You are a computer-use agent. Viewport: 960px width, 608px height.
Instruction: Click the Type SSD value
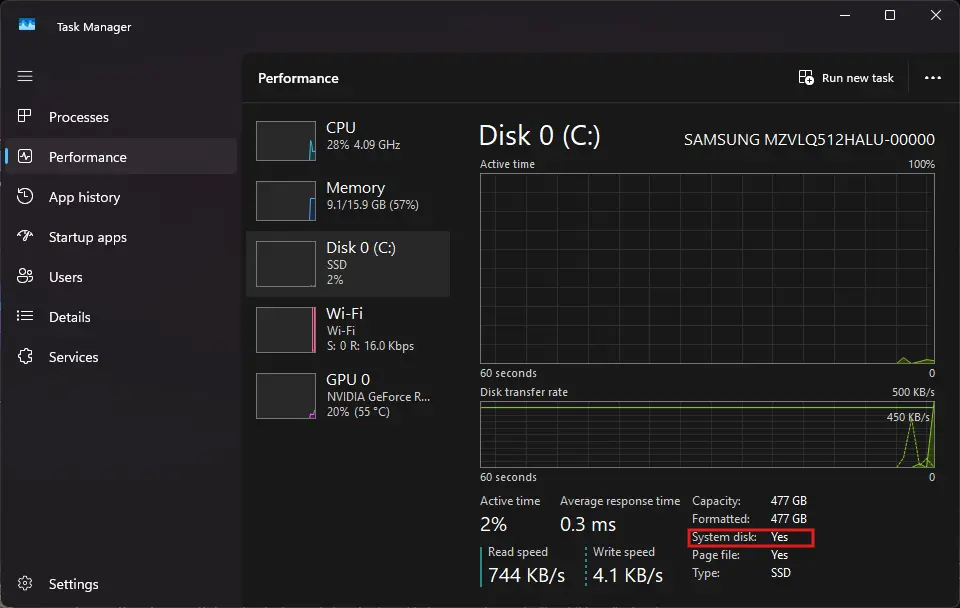point(781,572)
